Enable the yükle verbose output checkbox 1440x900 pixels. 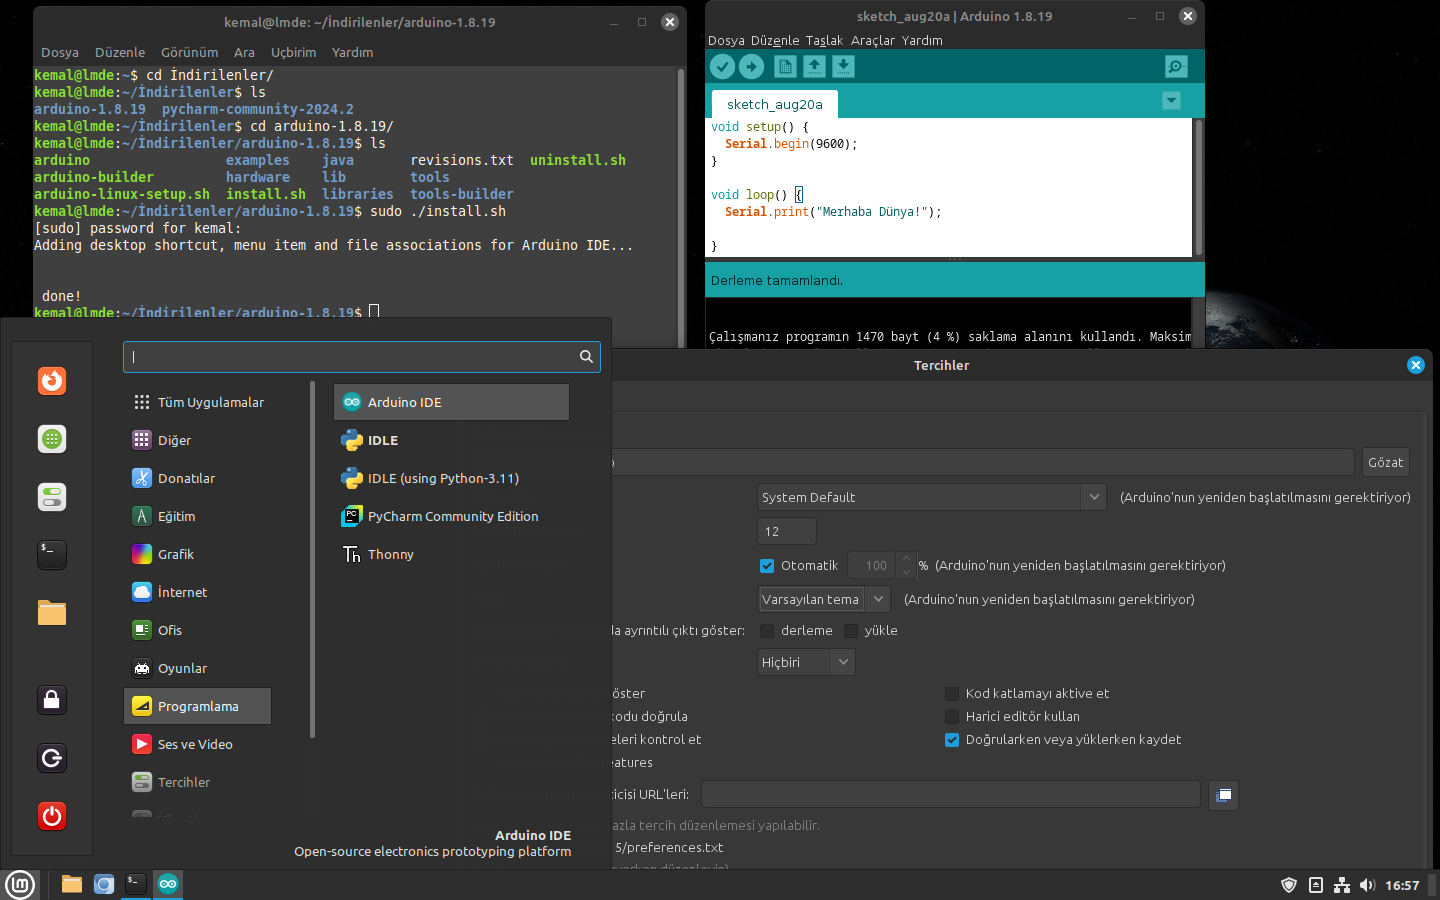tap(851, 631)
